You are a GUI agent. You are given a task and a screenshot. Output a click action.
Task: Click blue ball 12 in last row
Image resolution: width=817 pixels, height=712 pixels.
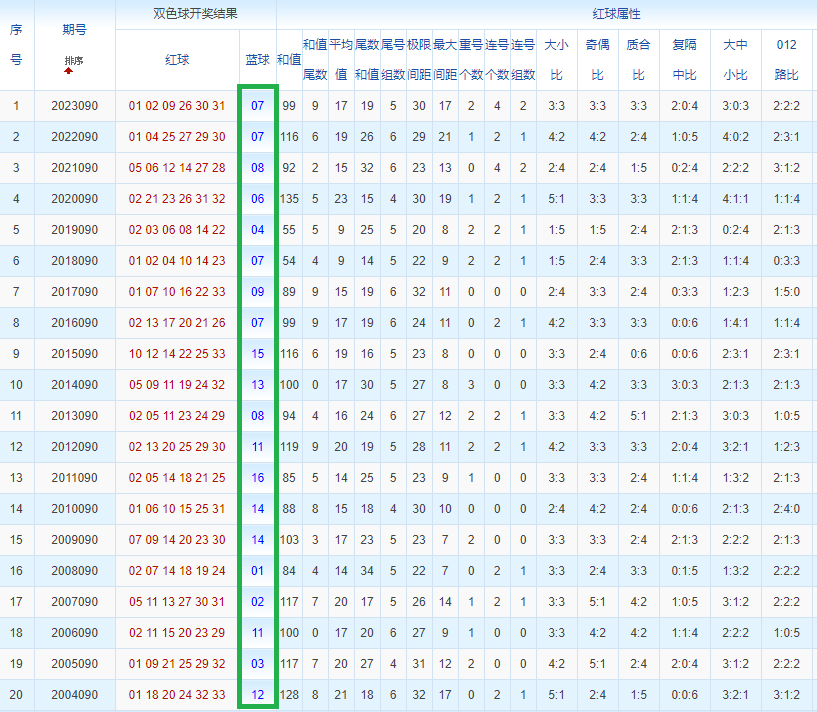point(257,695)
